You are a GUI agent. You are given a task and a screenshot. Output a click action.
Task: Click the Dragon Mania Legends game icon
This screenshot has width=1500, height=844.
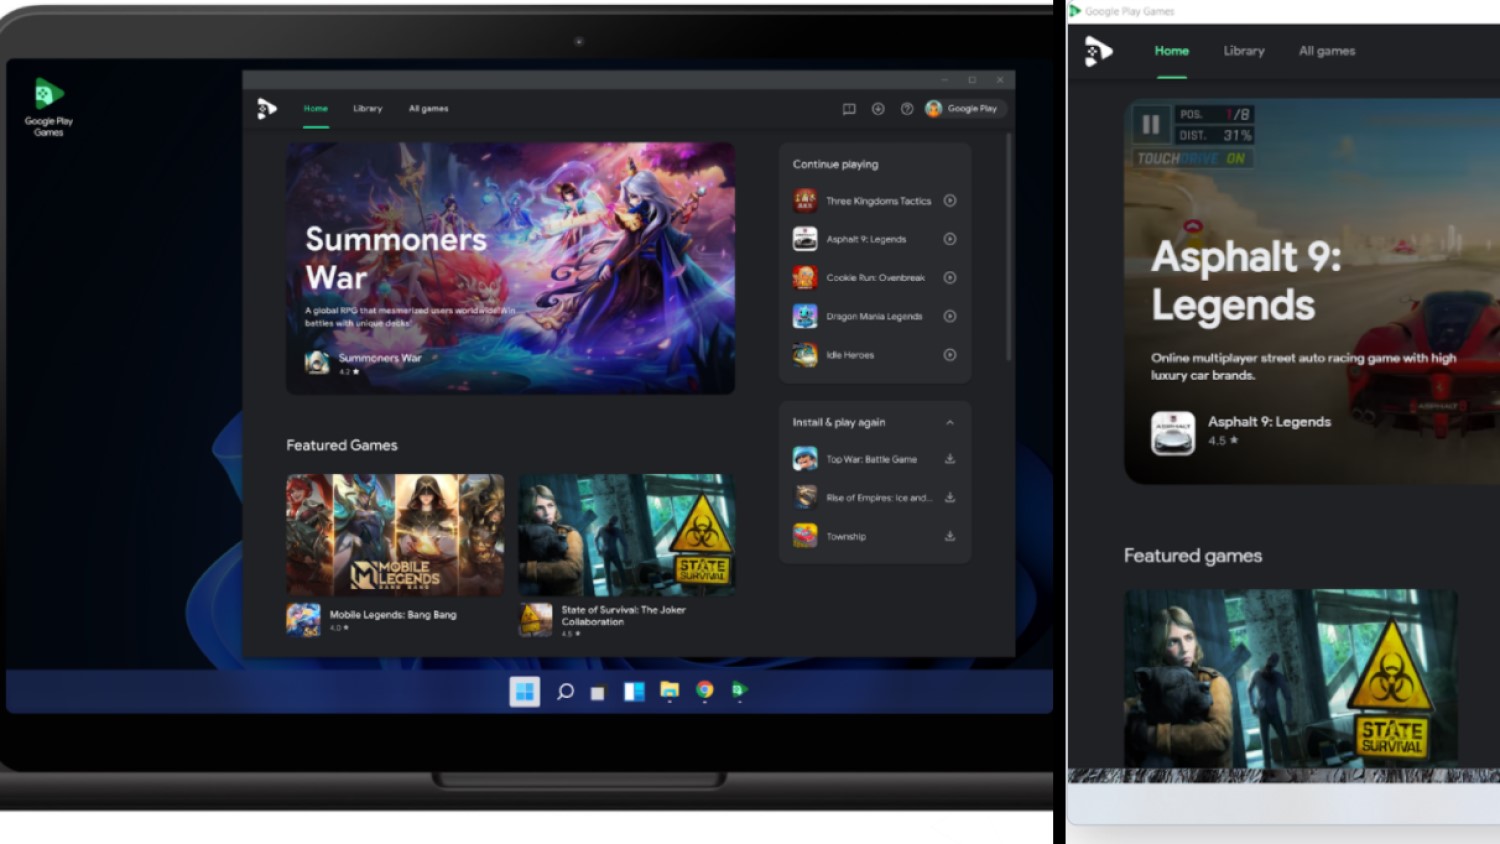click(x=805, y=316)
